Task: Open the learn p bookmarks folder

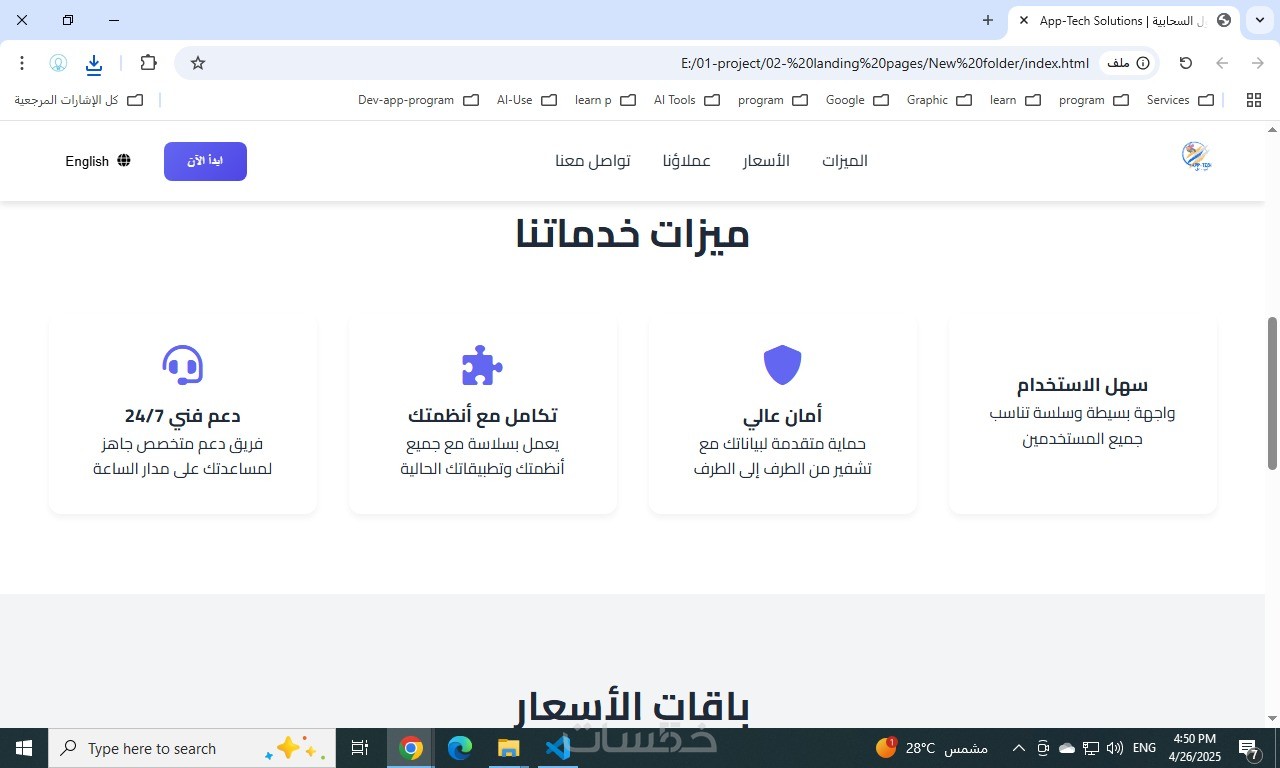Action: pyautogui.click(x=605, y=100)
